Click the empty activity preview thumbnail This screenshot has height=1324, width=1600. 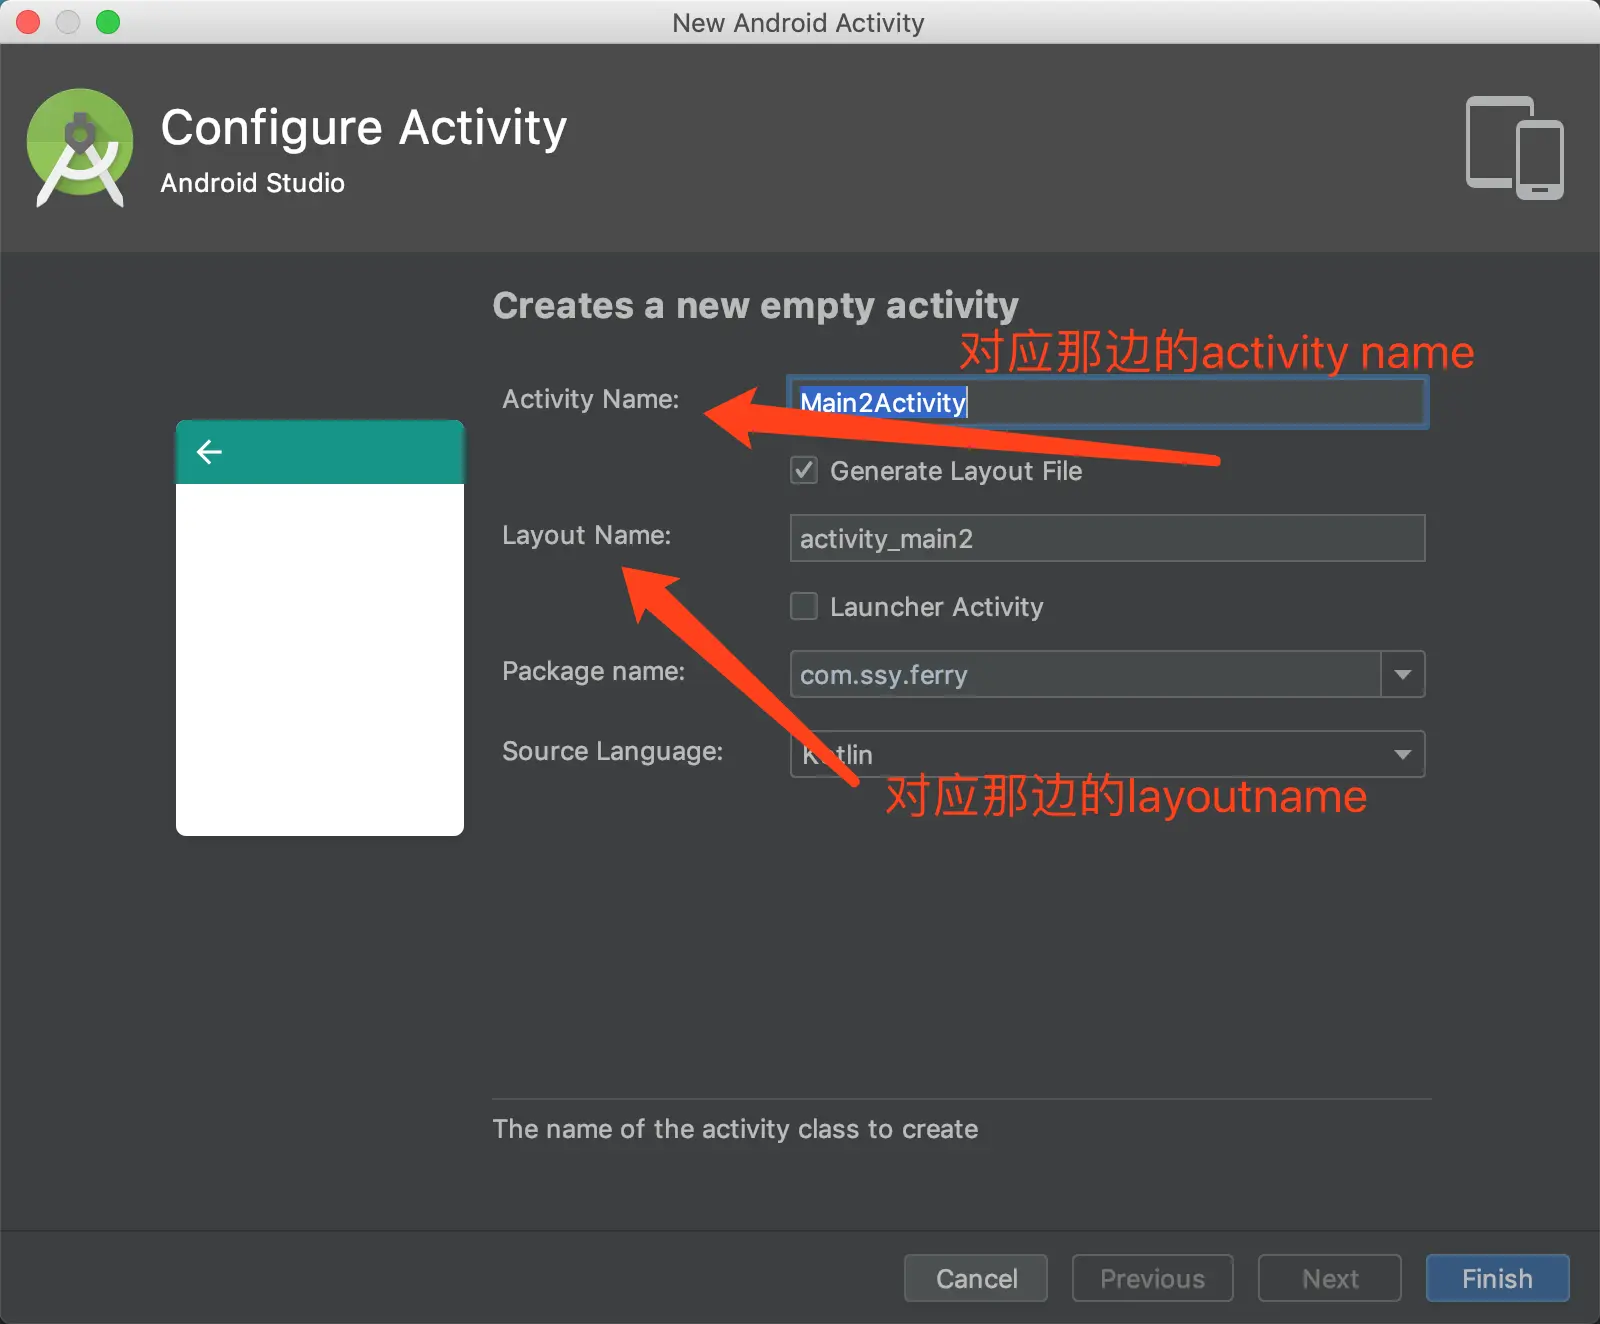(320, 628)
